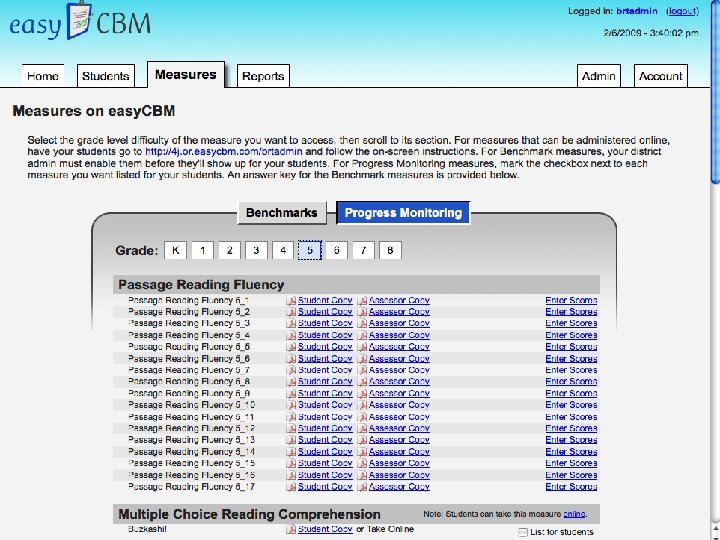Screen dimensions: 720x540
Task: Open Enter Scores for Fluency 5_17
Action: click(571, 487)
